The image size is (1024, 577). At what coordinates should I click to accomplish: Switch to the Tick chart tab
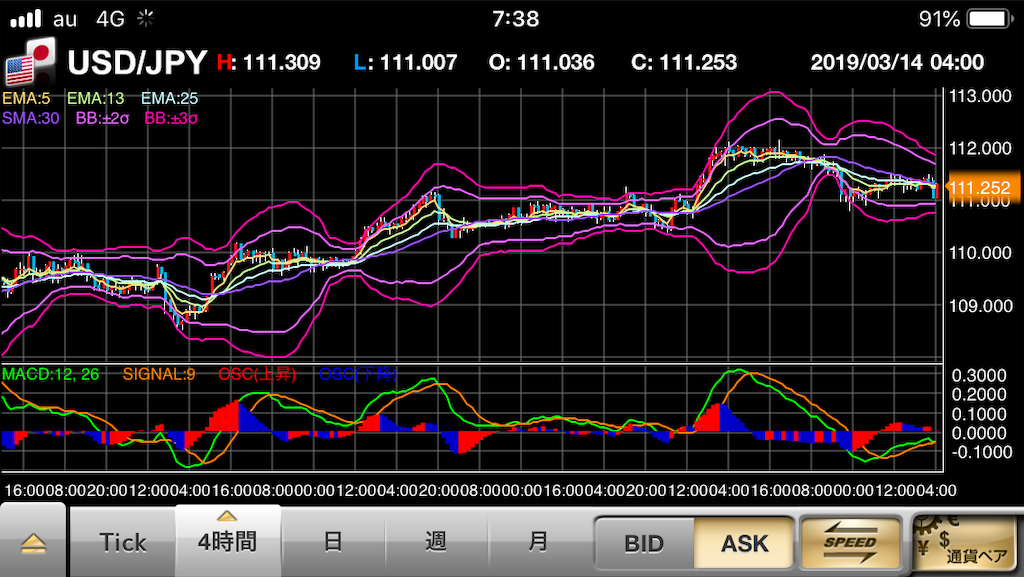(x=123, y=542)
